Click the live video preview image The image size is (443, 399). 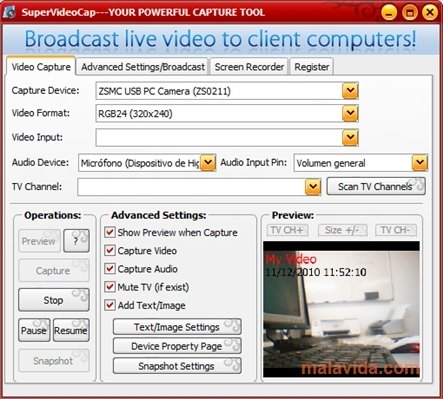click(x=341, y=309)
